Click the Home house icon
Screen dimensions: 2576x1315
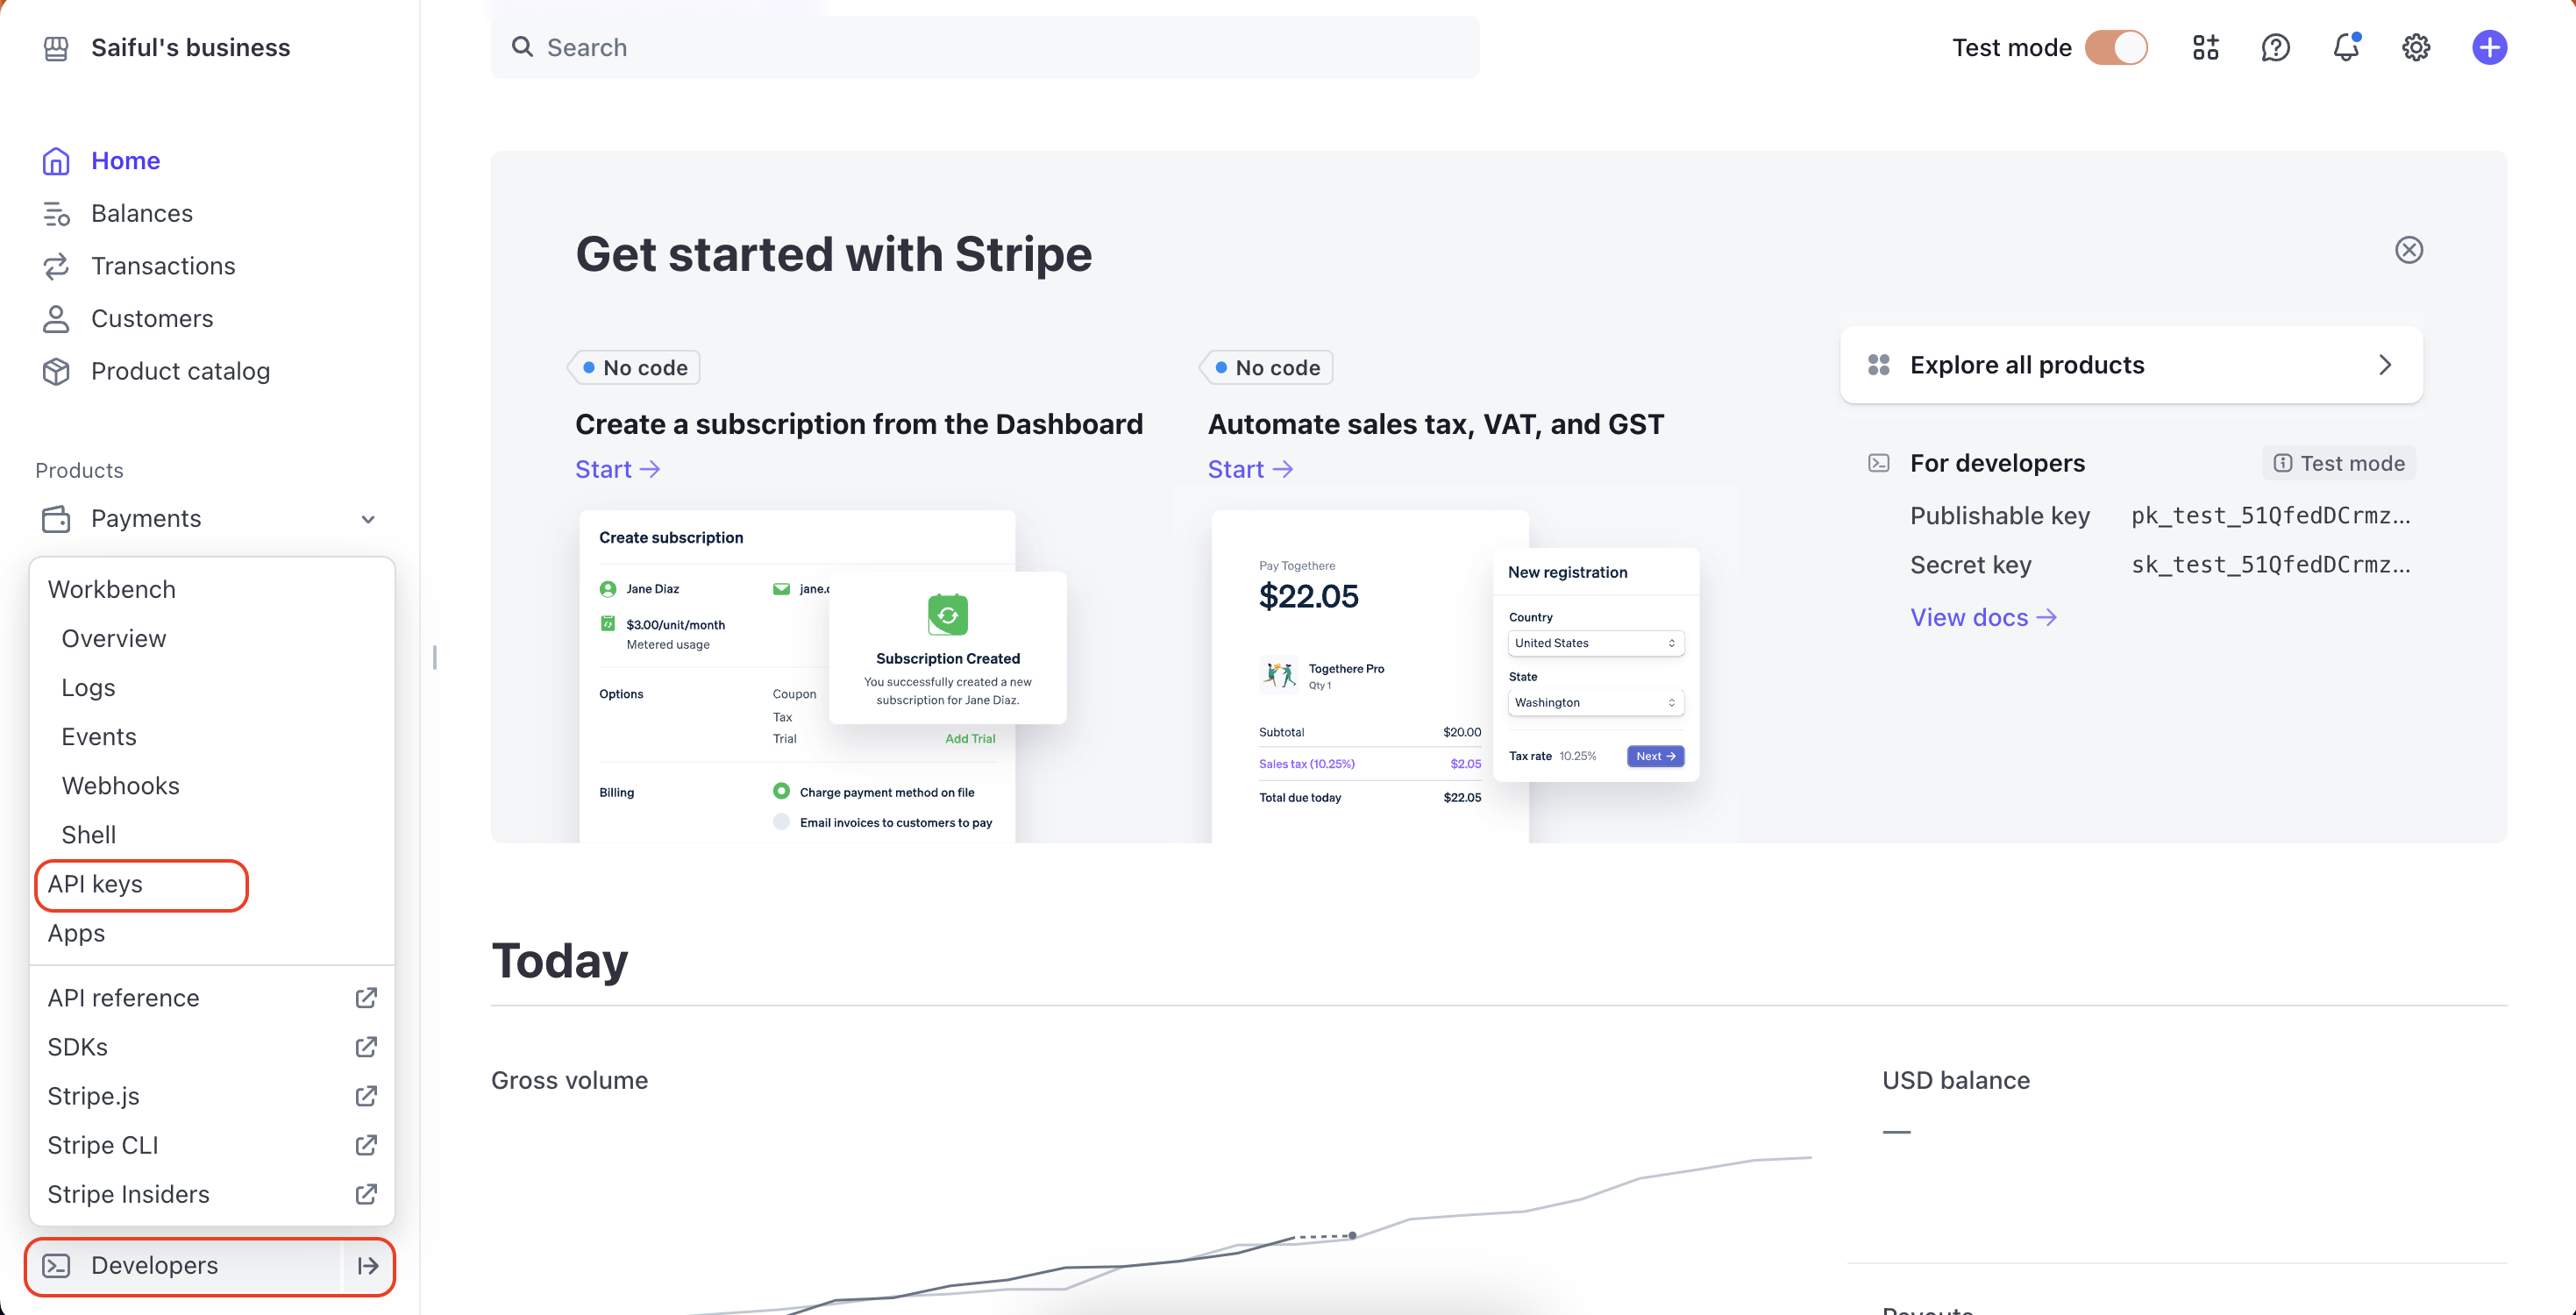(x=56, y=161)
